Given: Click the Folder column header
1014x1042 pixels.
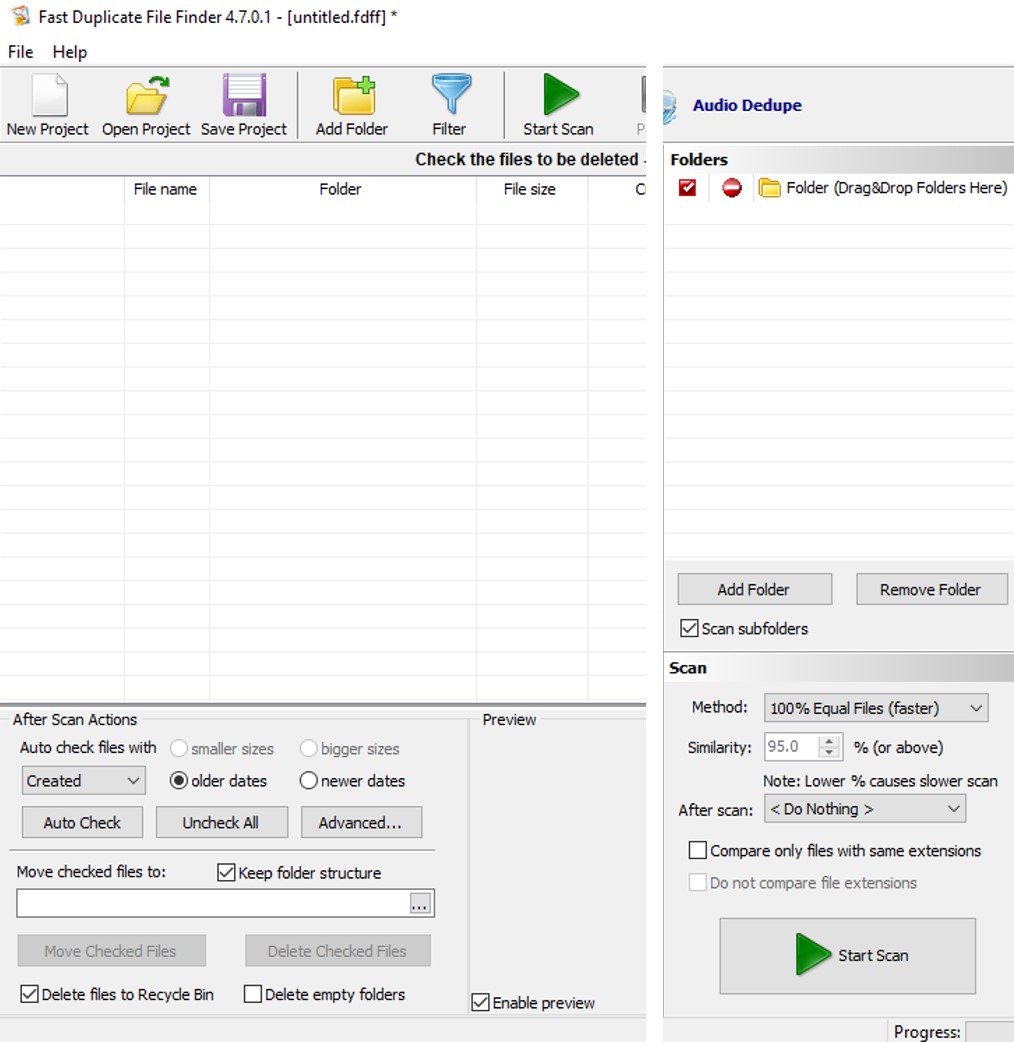Looking at the screenshot, I should click(342, 189).
